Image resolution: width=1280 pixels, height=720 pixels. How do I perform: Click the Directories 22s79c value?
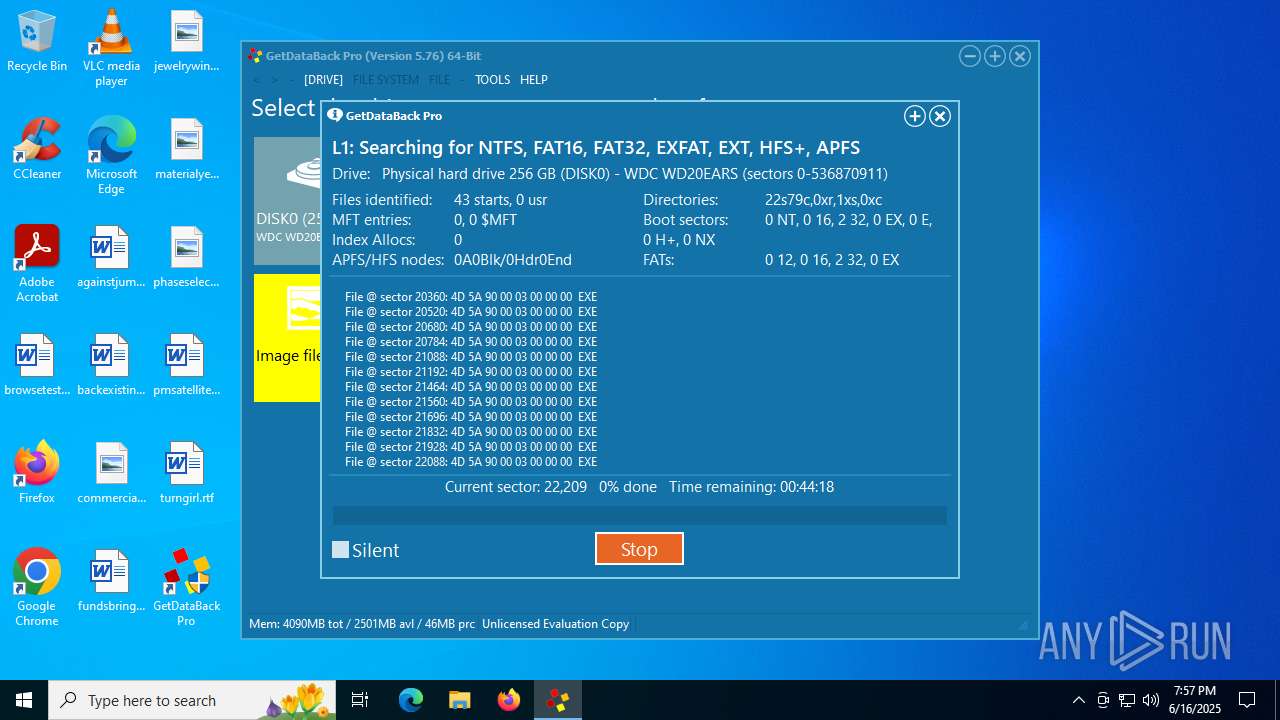(x=823, y=200)
